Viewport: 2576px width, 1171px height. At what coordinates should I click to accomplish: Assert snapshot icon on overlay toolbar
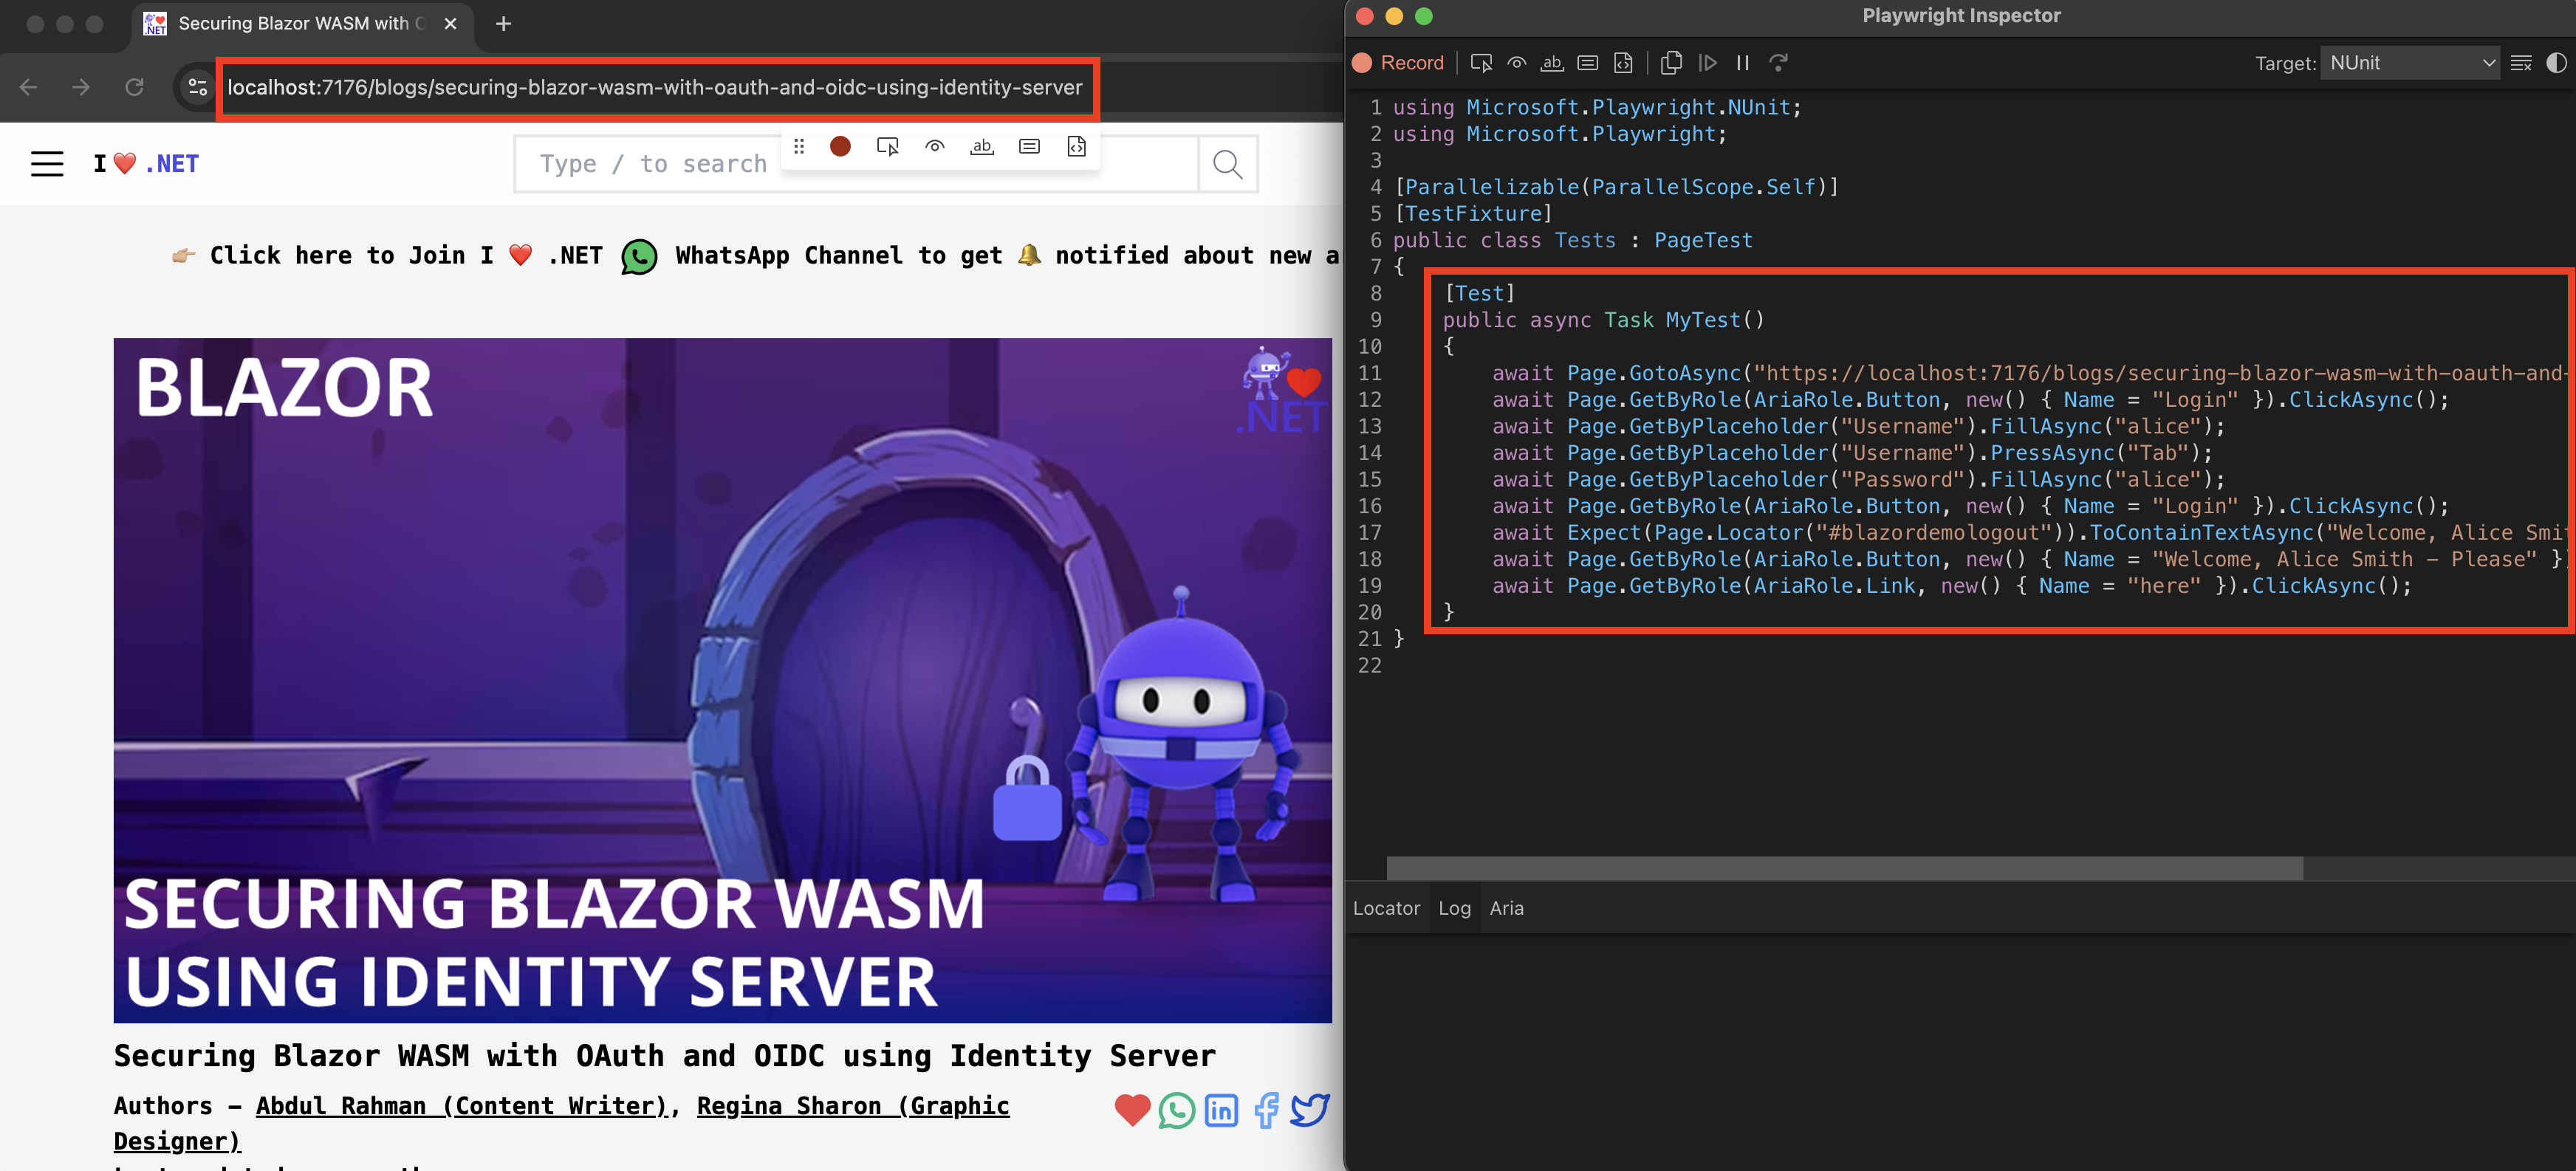(1076, 147)
